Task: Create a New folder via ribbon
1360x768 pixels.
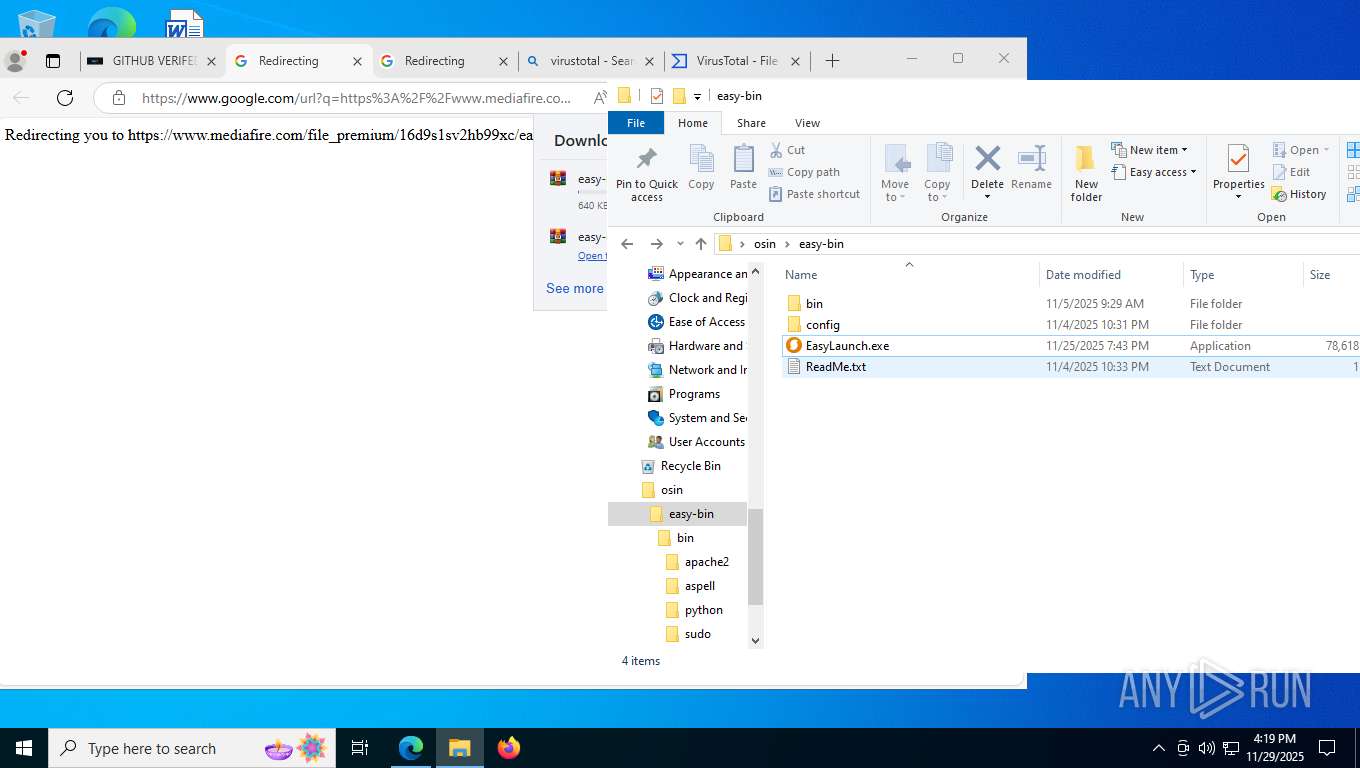Action: tap(1086, 173)
